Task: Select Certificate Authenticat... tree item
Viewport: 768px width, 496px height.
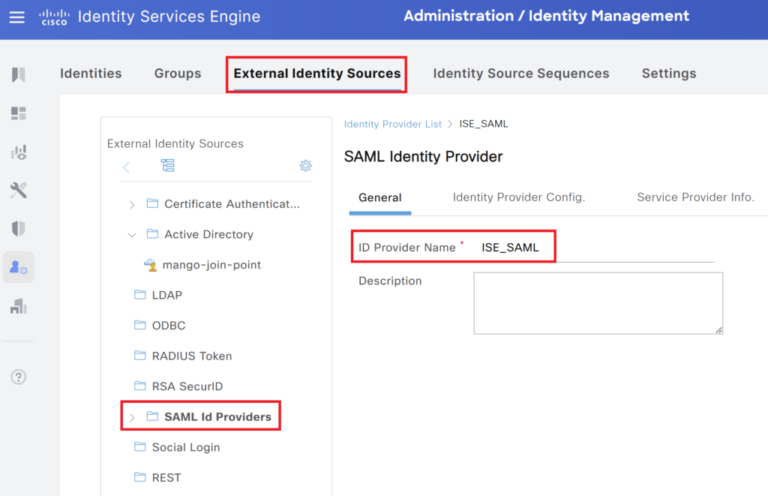Action: tap(232, 204)
